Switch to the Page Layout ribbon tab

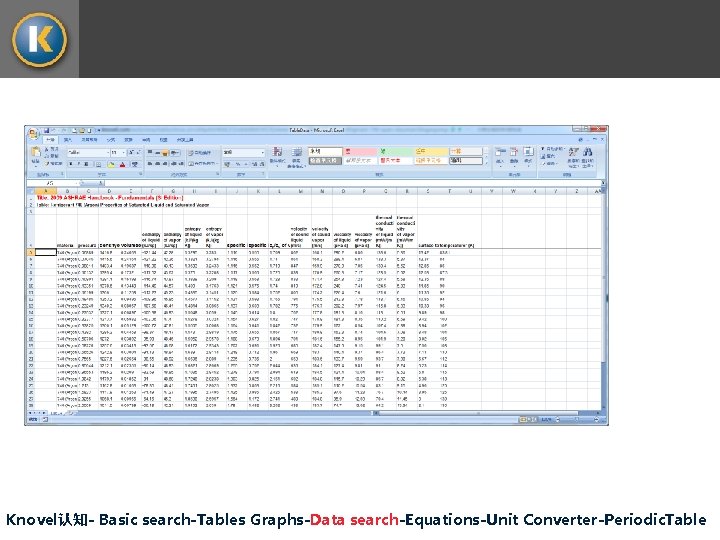(x=89, y=140)
